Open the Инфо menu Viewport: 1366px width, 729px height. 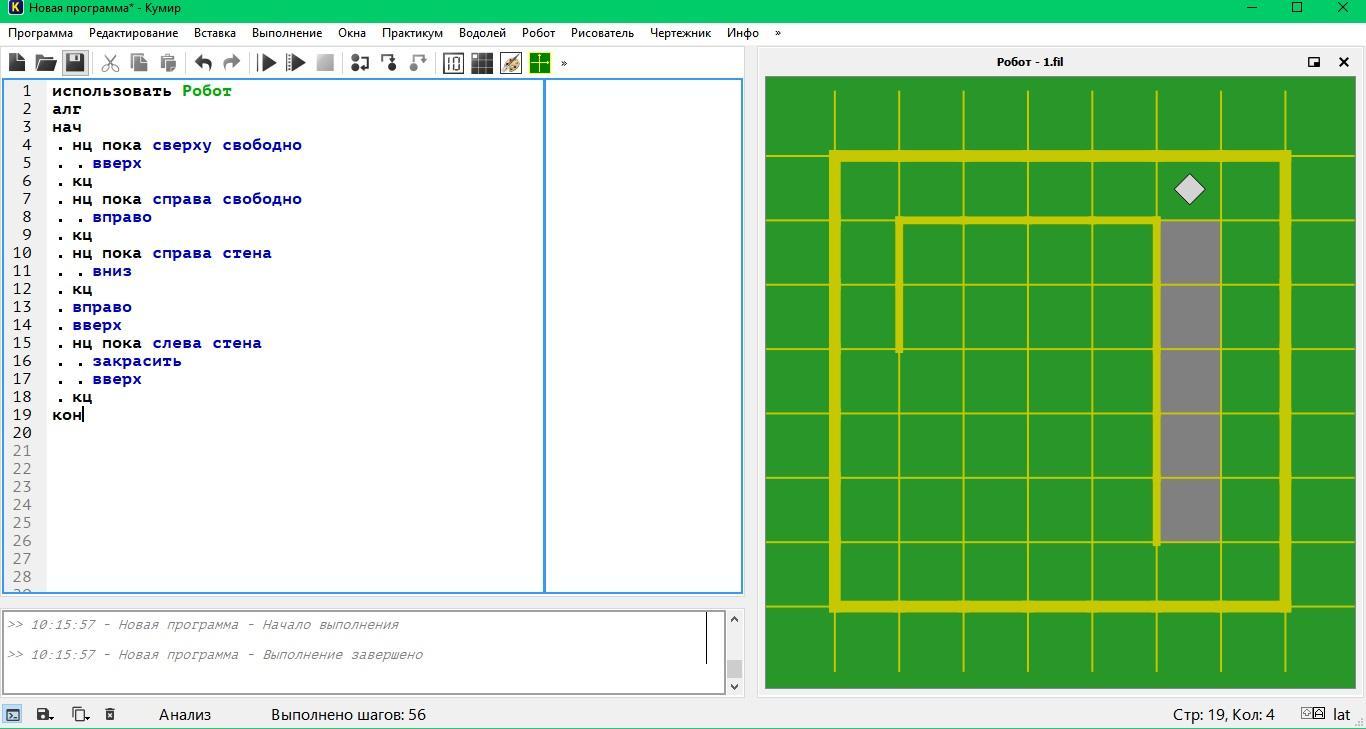(x=743, y=33)
